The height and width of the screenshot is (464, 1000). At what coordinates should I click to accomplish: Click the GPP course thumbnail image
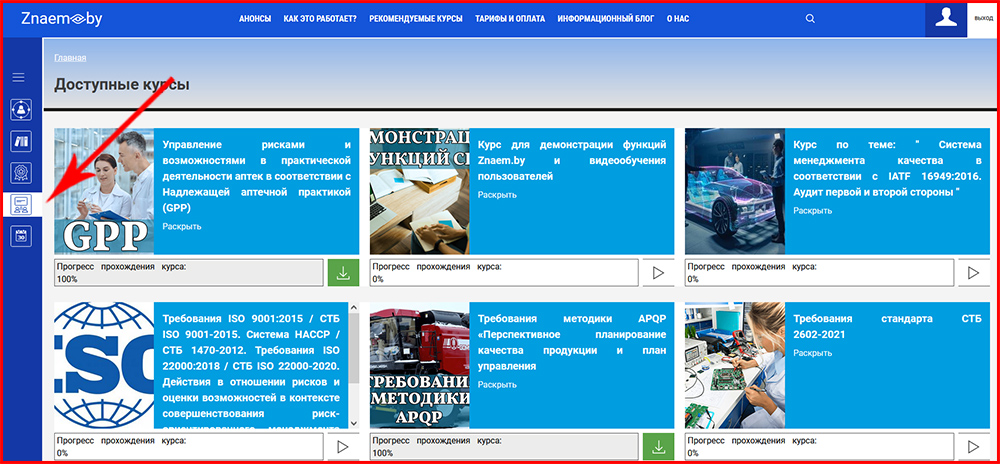pos(104,191)
